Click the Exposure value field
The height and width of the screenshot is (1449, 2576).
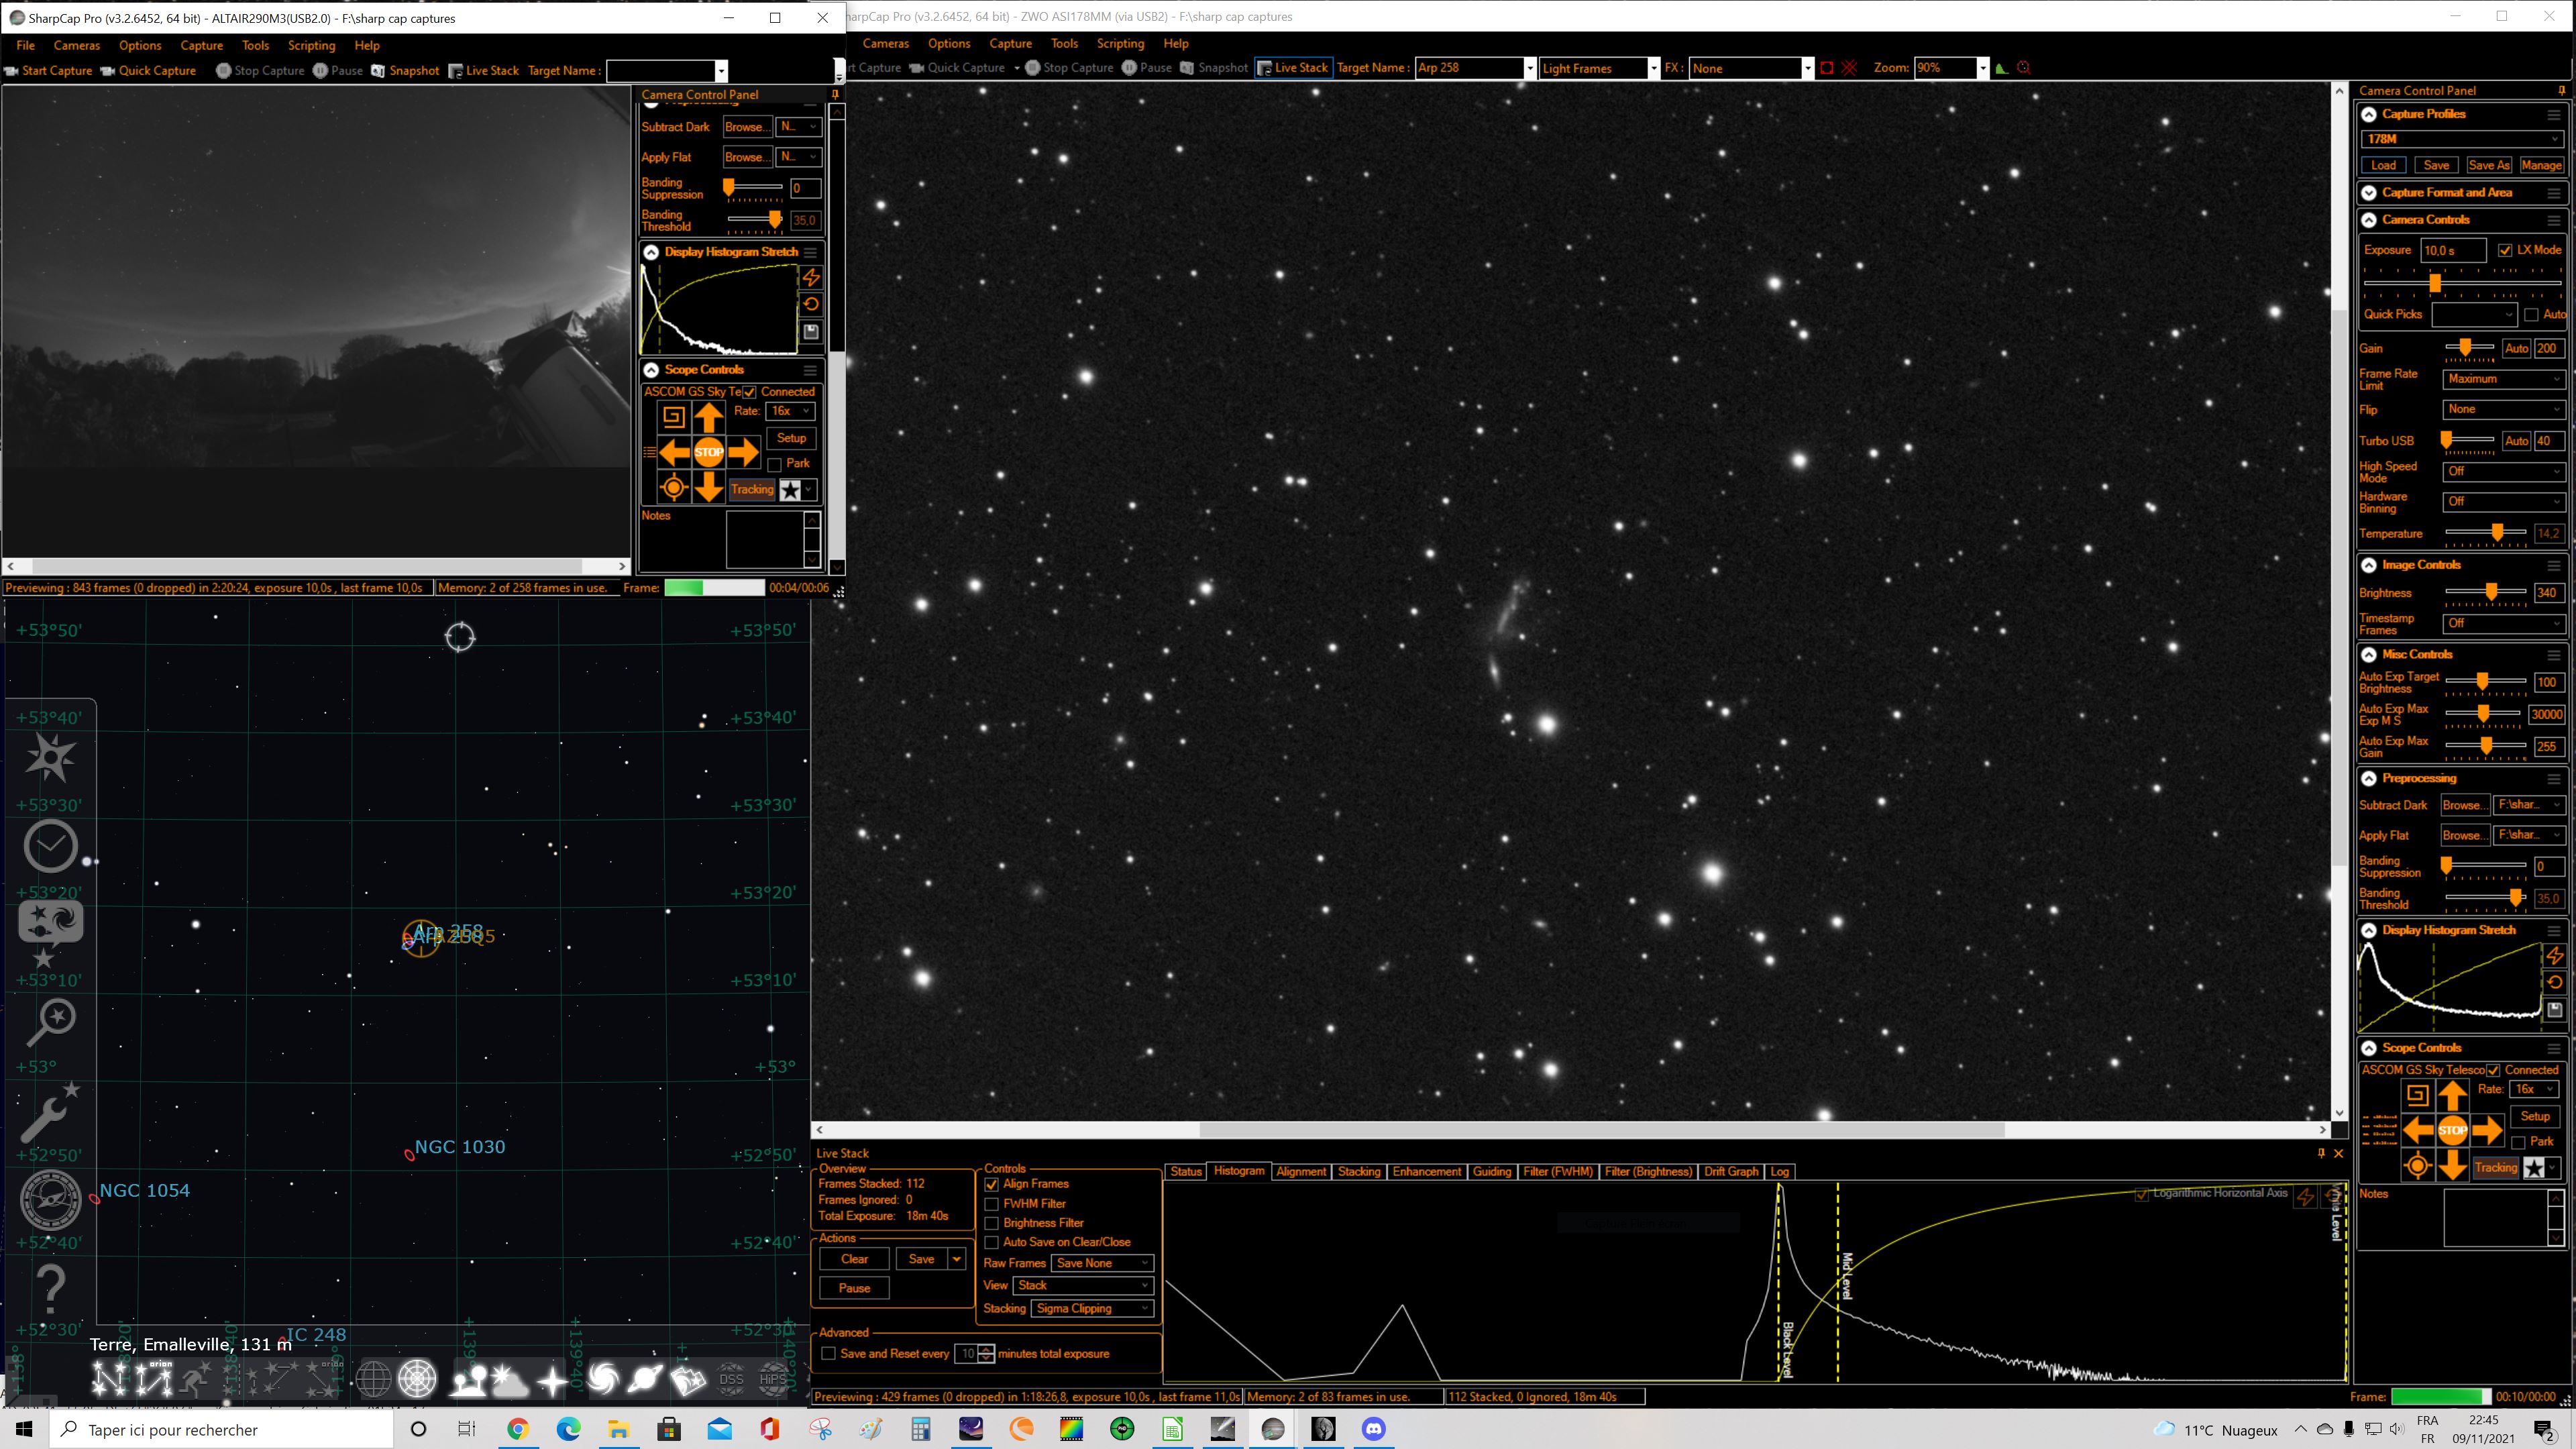point(2453,250)
